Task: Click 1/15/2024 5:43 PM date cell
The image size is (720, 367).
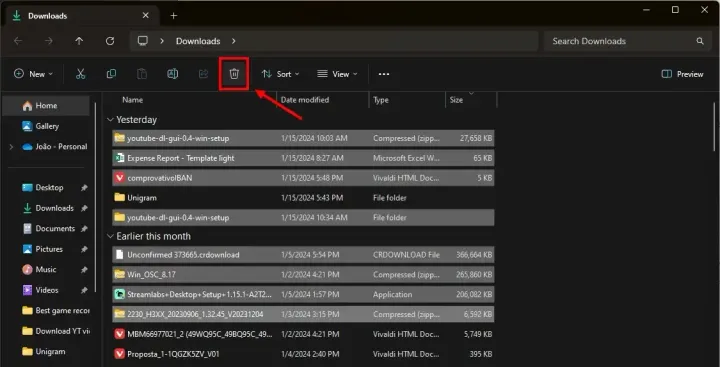Action: [312, 198]
